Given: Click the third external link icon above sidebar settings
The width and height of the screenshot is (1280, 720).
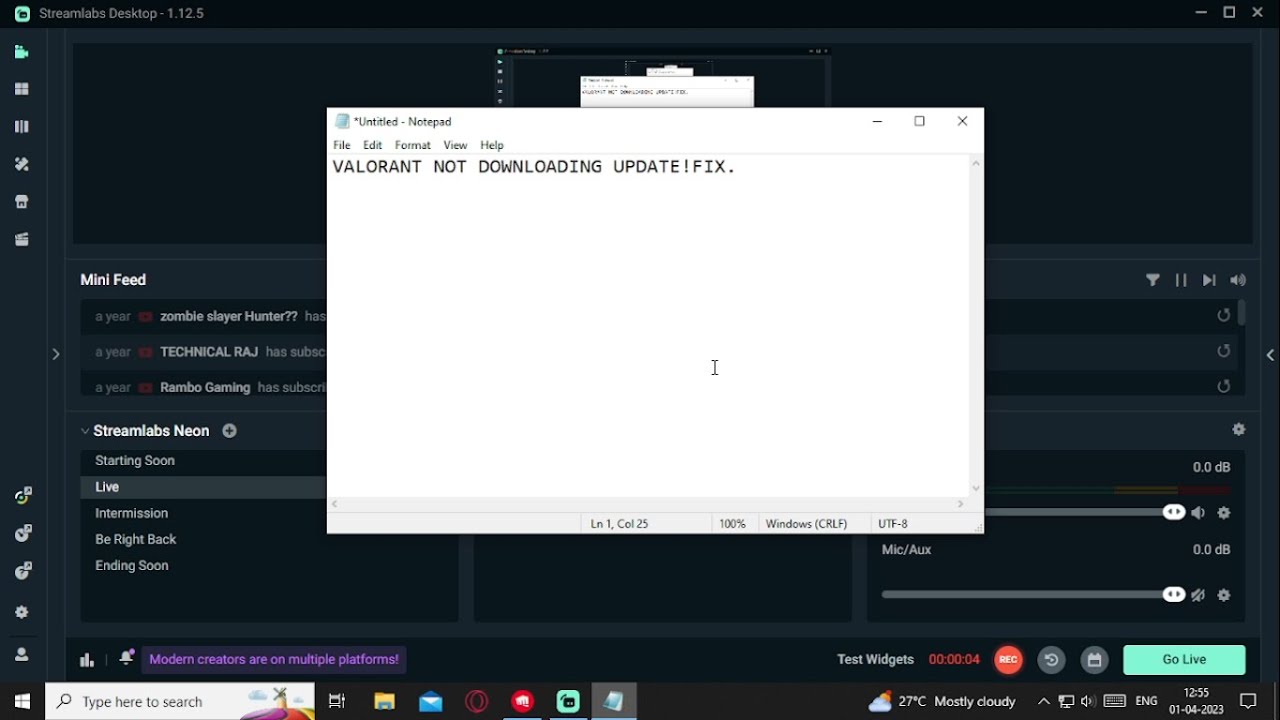Looking at the screenshot, I should (x=23, y=571).
